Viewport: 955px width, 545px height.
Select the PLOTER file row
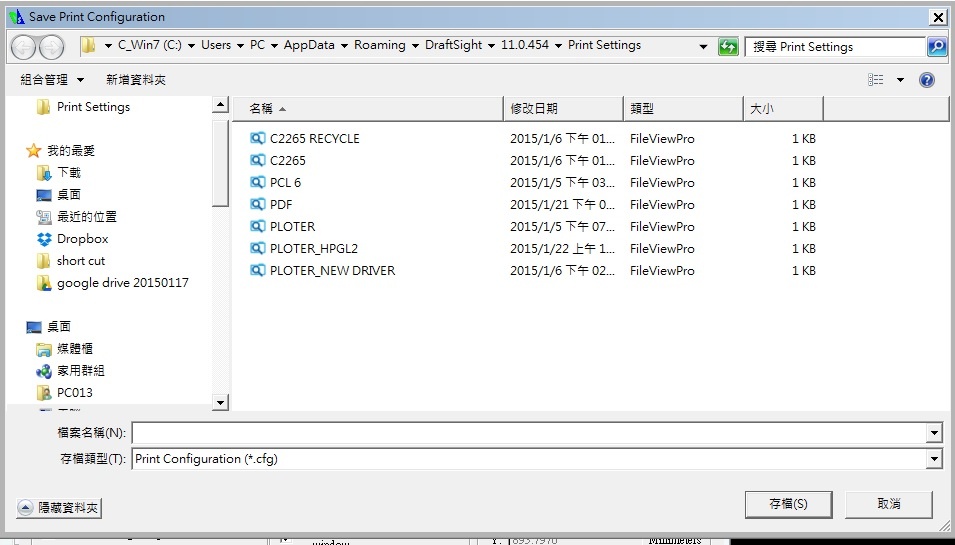533,226
